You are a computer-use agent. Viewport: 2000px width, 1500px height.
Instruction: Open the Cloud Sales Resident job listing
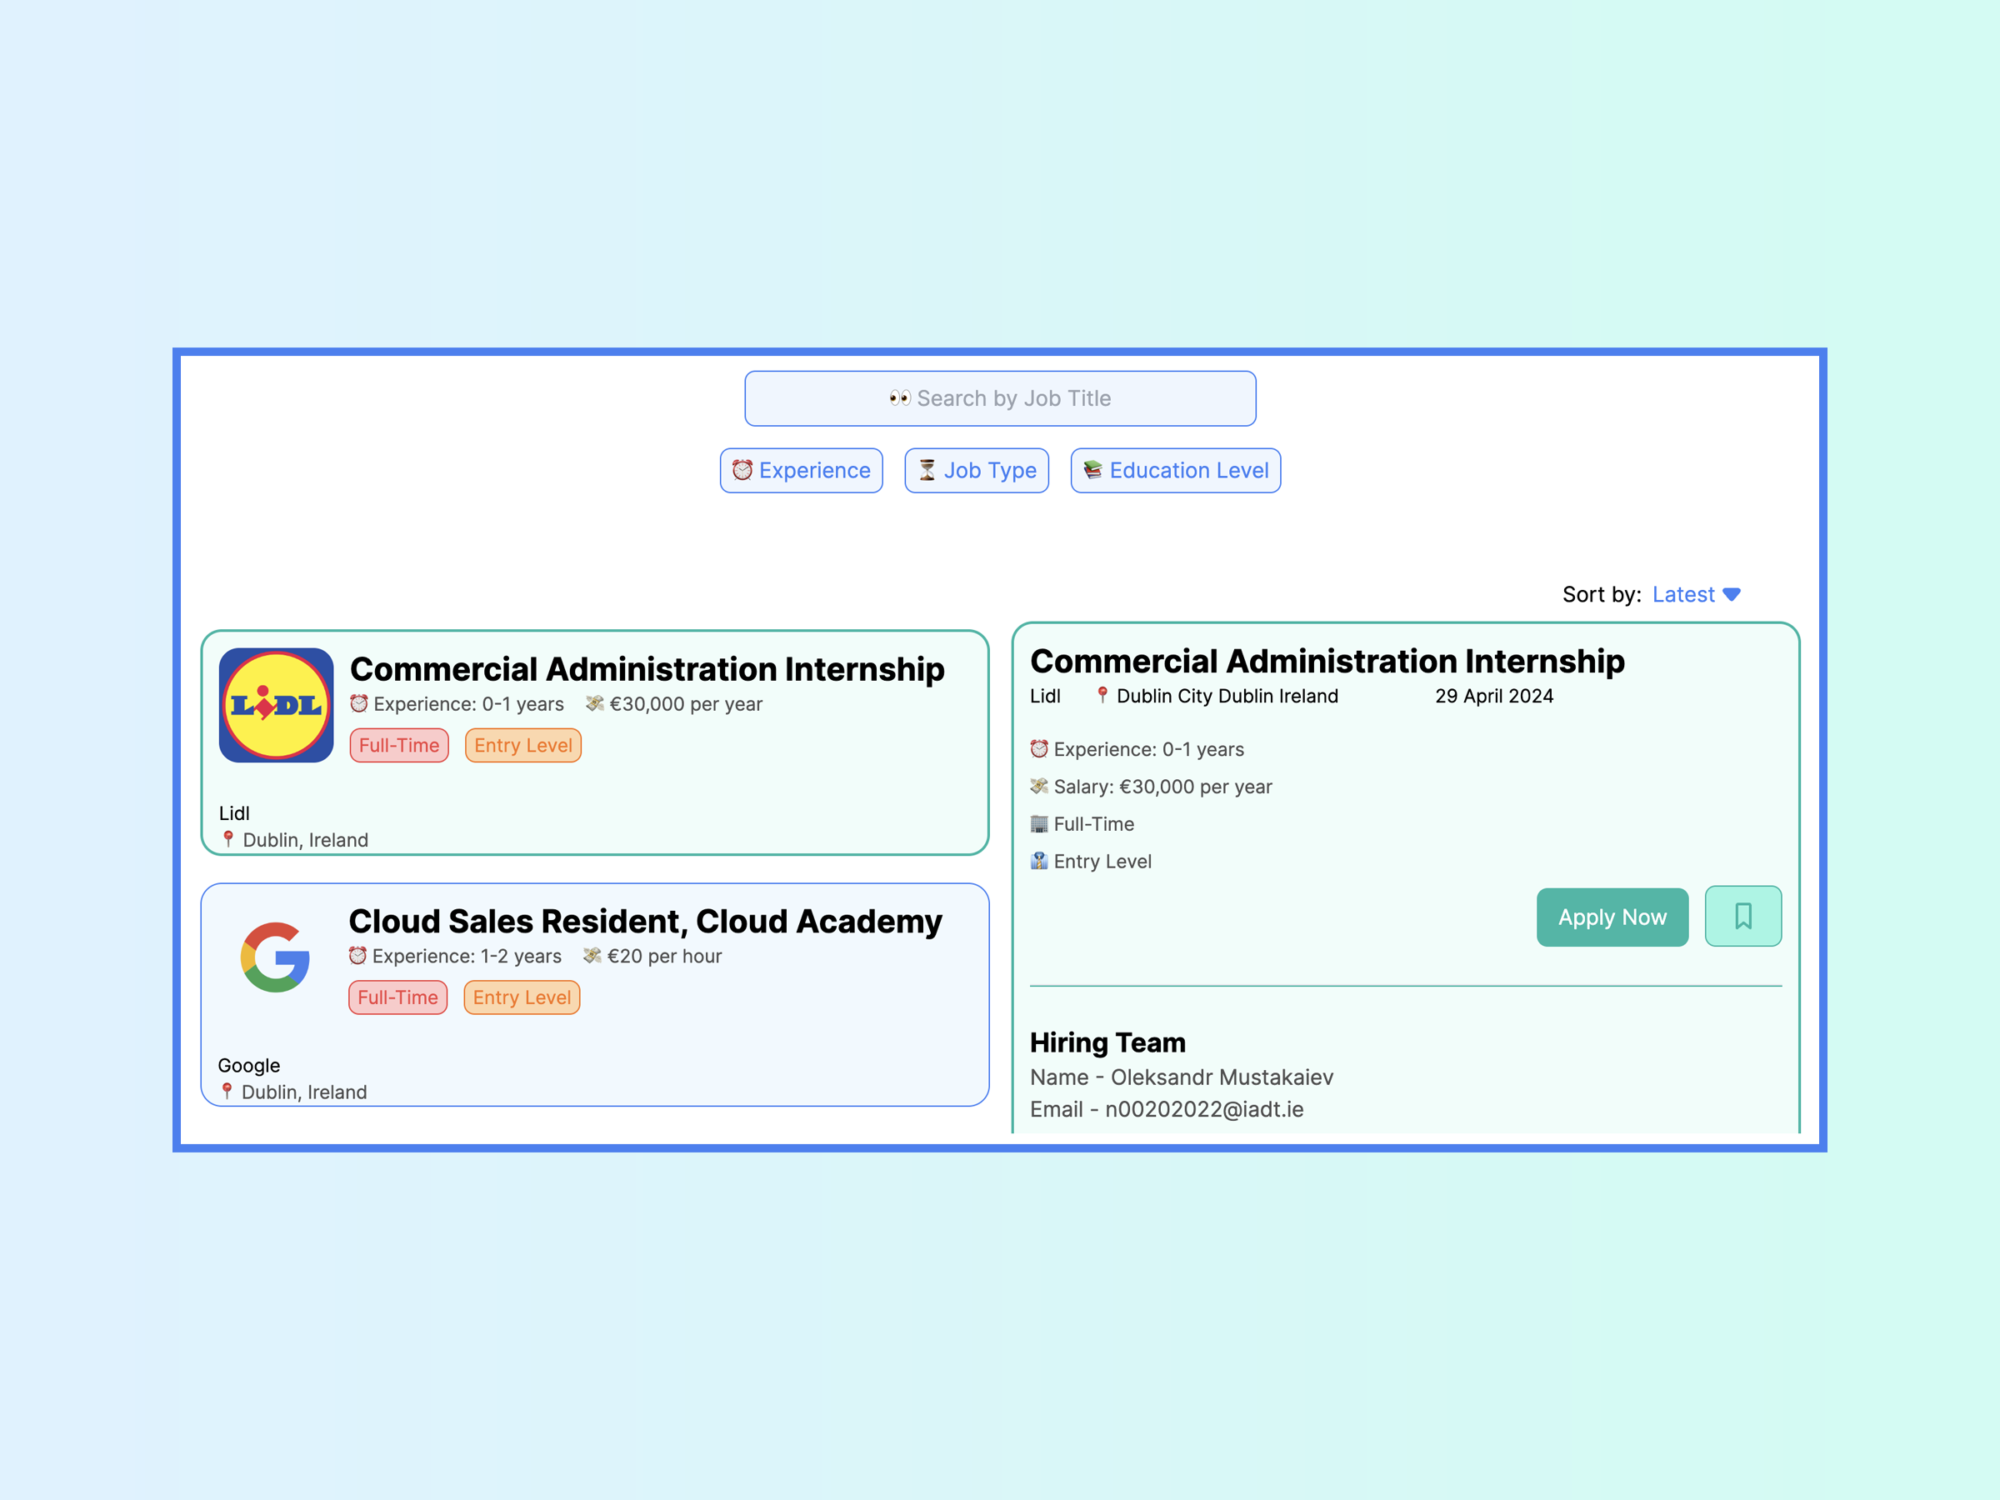(x=645, y=921)
